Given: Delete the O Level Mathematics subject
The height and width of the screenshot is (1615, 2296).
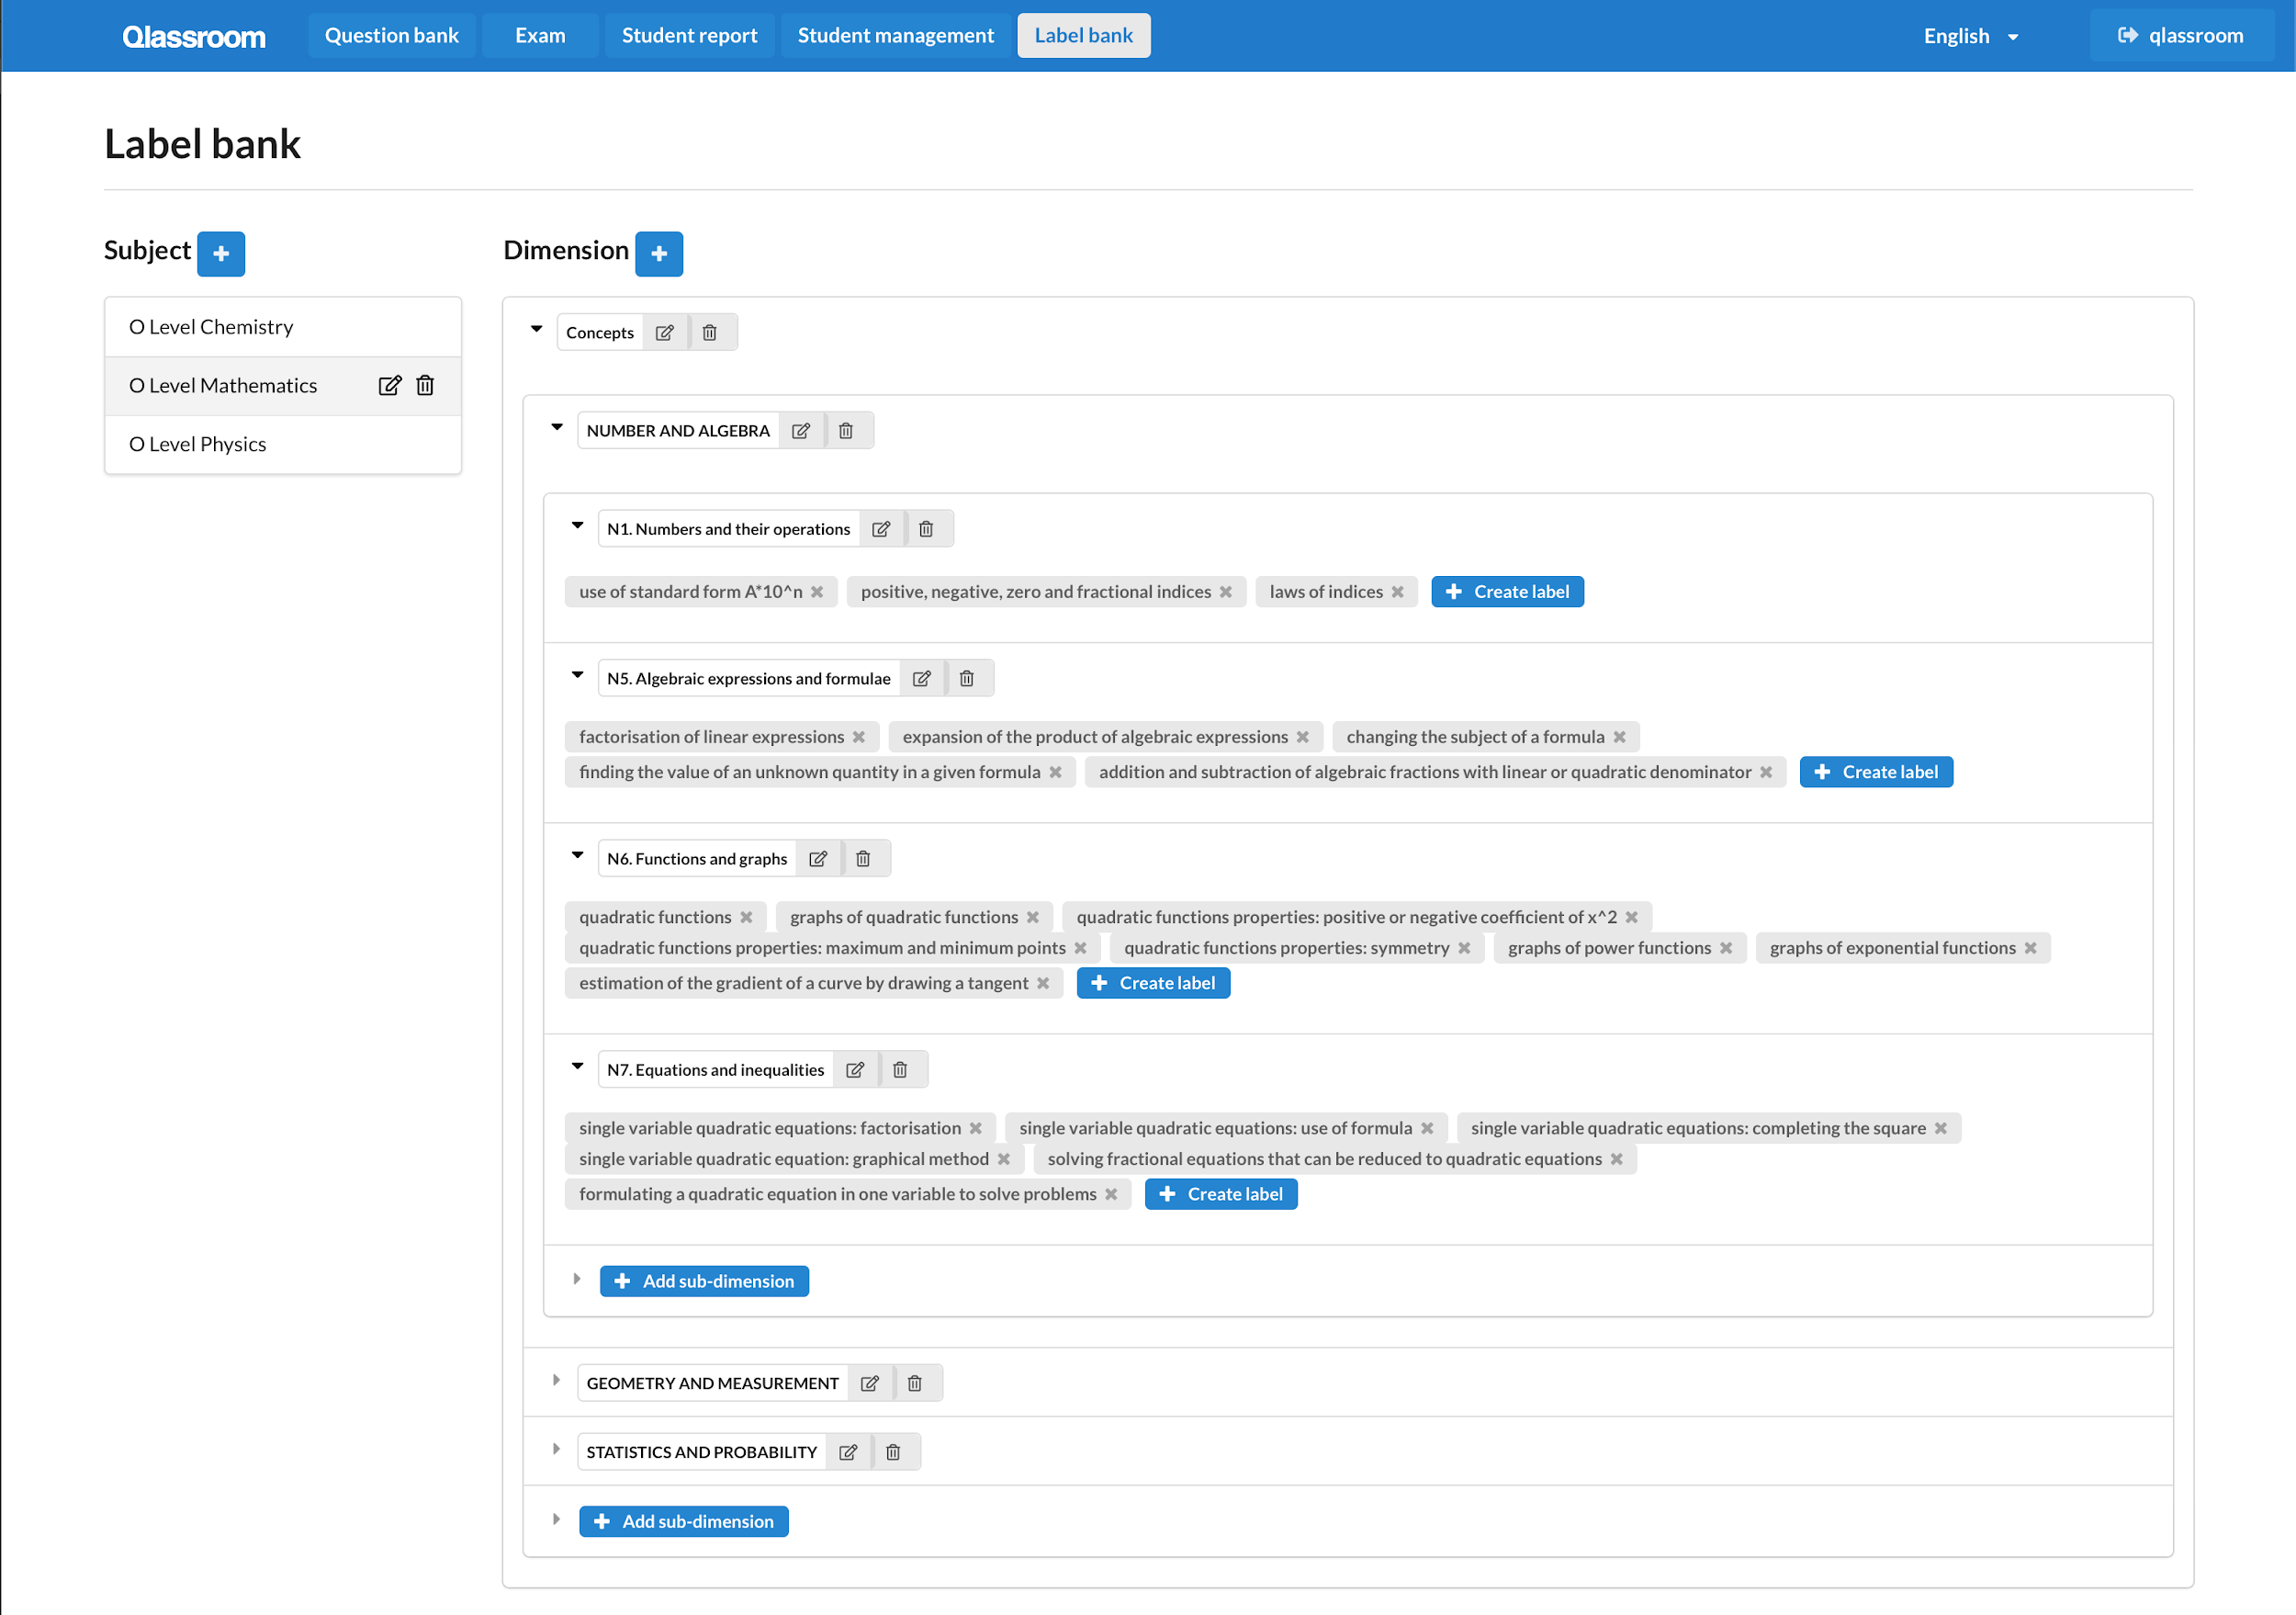Looking at the screenshot, I should click(425, 386).
